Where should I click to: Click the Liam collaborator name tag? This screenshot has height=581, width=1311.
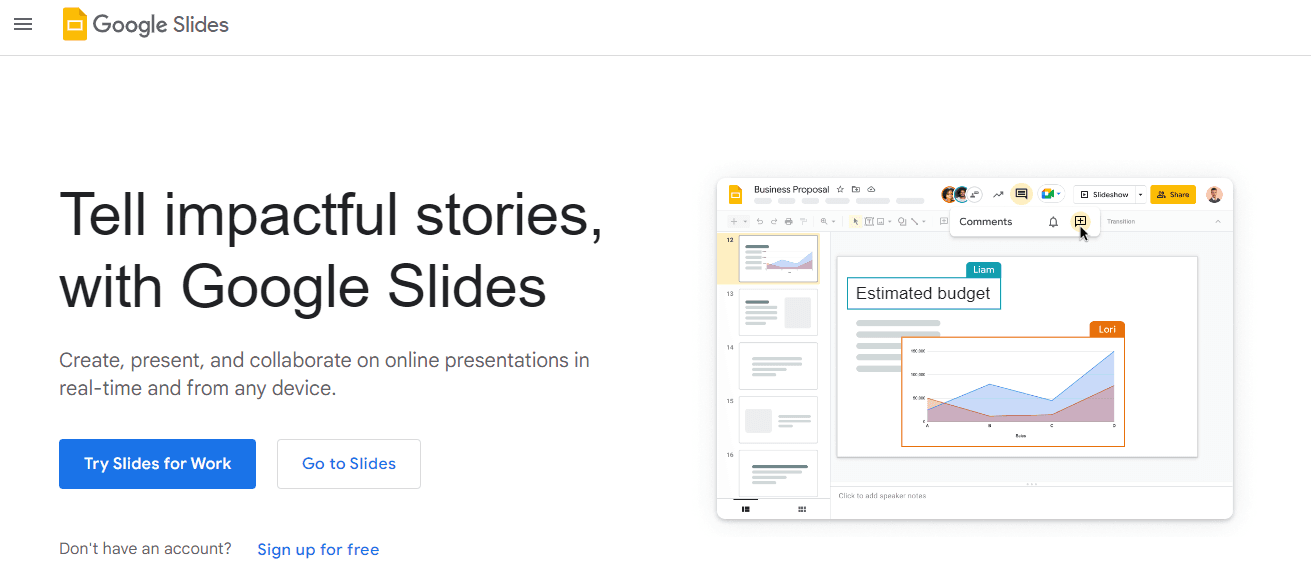(984, 270)
